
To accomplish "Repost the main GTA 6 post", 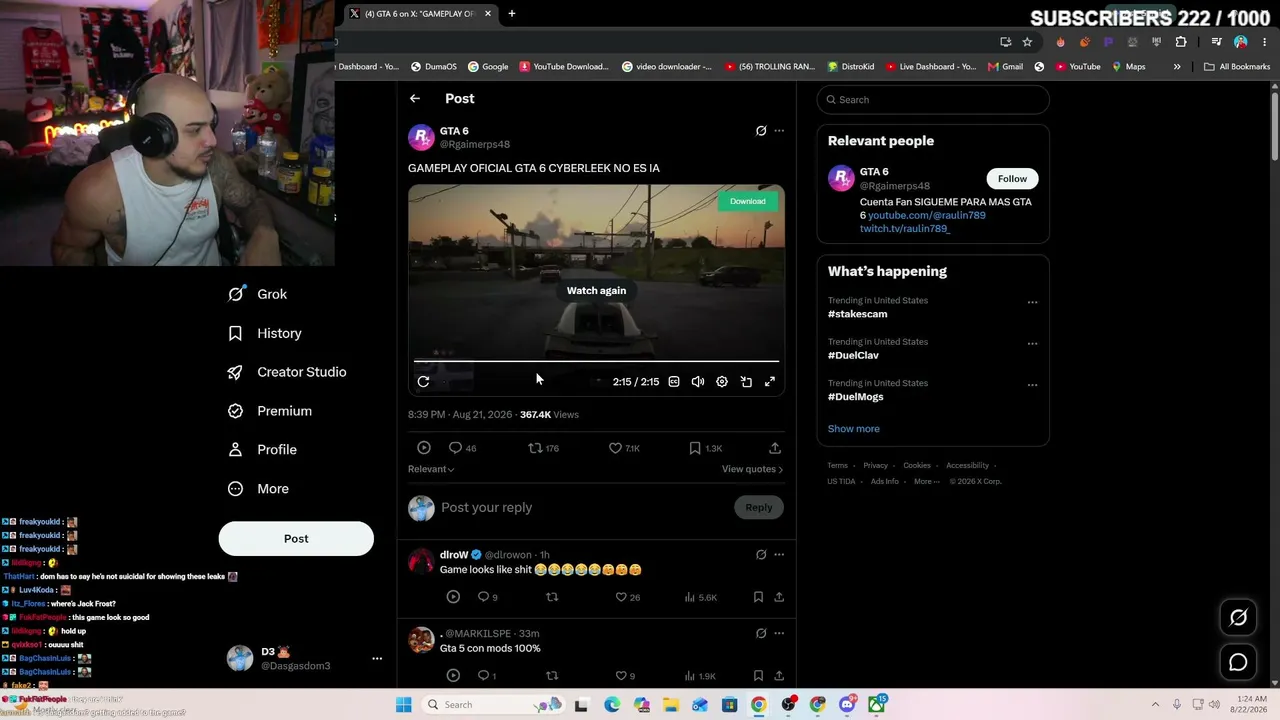I will [x=543, y=448].
